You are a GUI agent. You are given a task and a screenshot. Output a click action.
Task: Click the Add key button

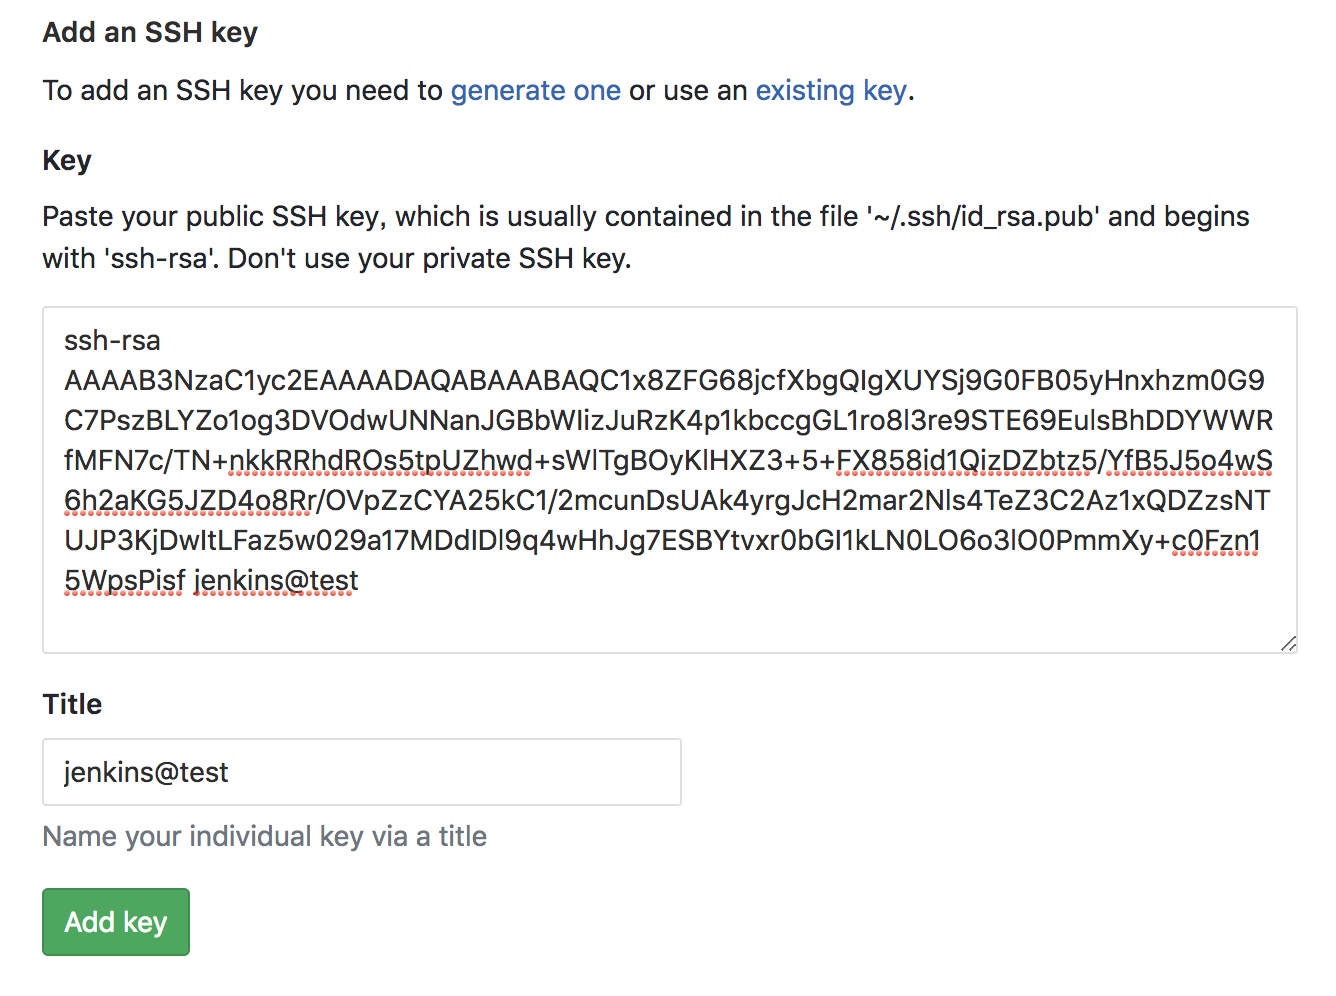(x=116, y=922)
